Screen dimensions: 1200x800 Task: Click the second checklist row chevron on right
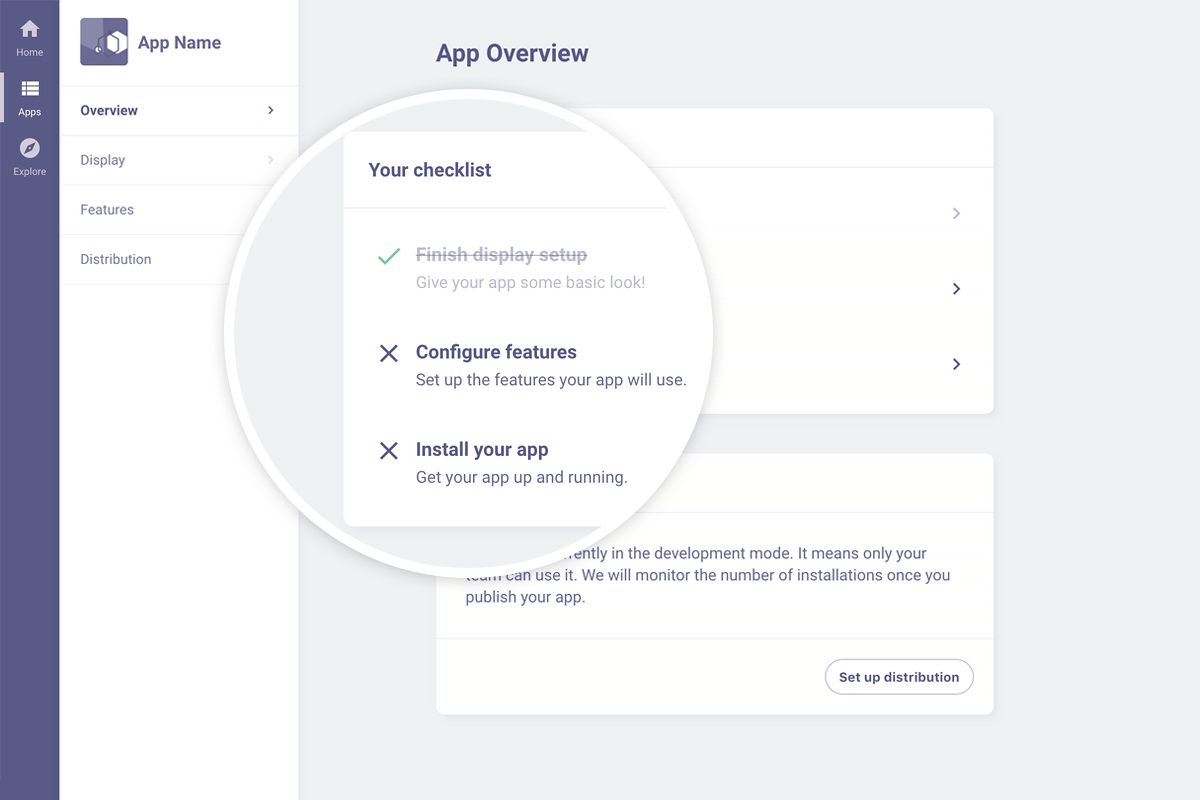957,288
